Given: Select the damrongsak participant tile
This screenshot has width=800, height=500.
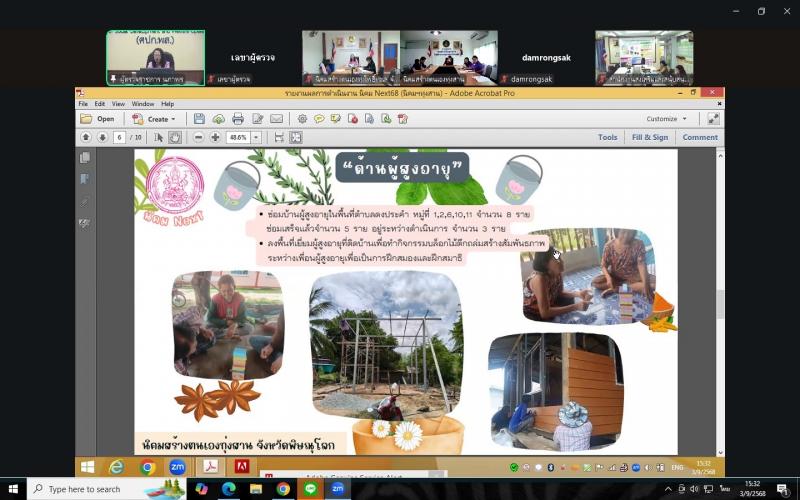Looking at the screenshot, I should click(546, 58).
